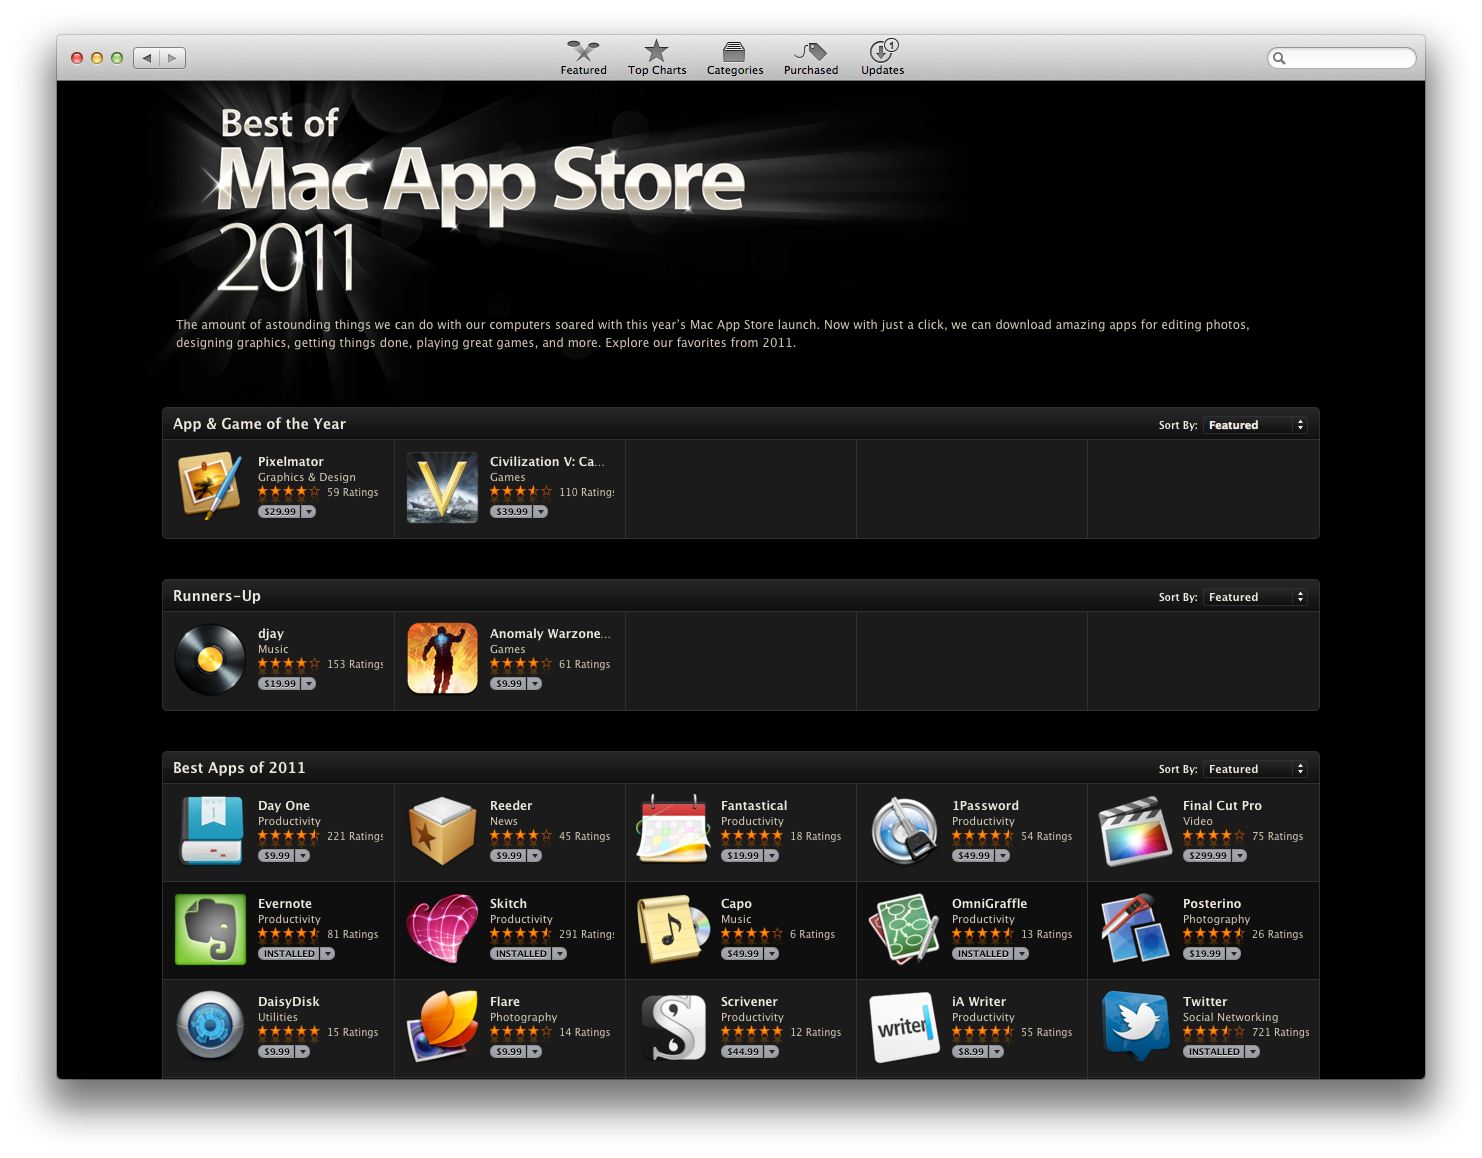Open the DaisyDisk title link
Screen dimensions: 1482x1158
pyautogui.click(x=289, y=1002)
